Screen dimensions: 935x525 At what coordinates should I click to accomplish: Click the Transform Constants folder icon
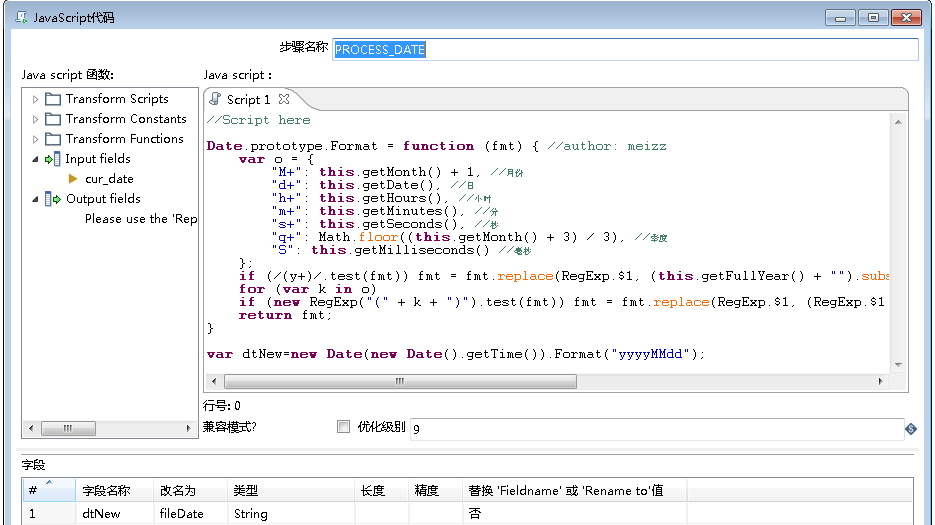53,119
